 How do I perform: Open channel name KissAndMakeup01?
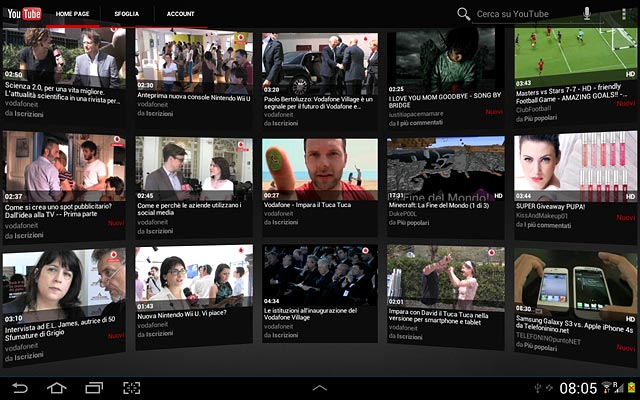pos(542,216)
